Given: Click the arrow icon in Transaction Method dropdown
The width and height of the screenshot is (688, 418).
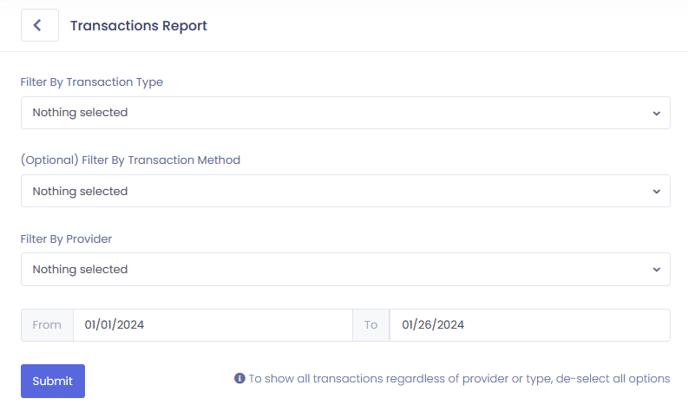Looking at the screenshot, I should [x=656, y=191].
